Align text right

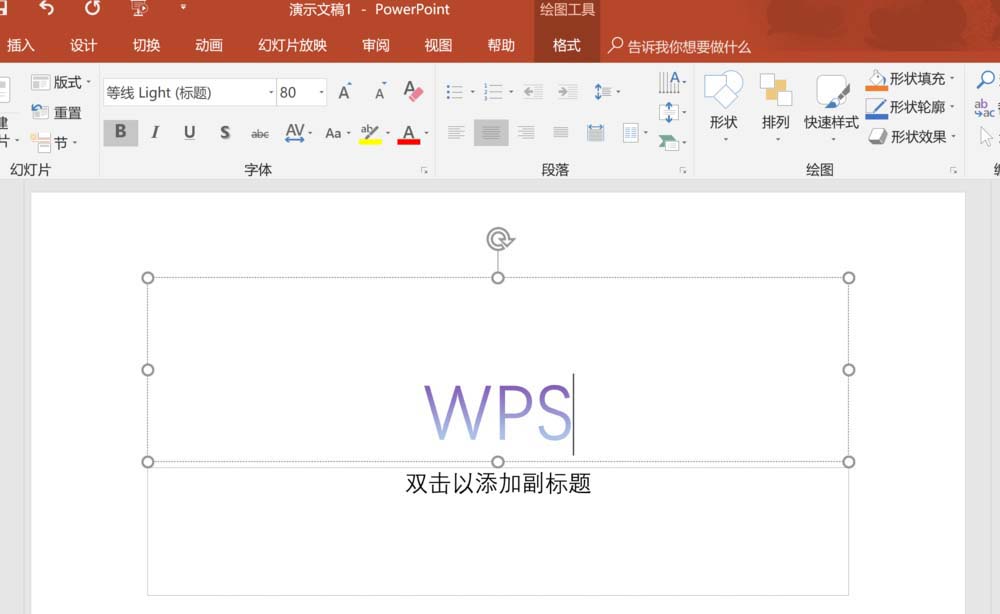[526, 133]
